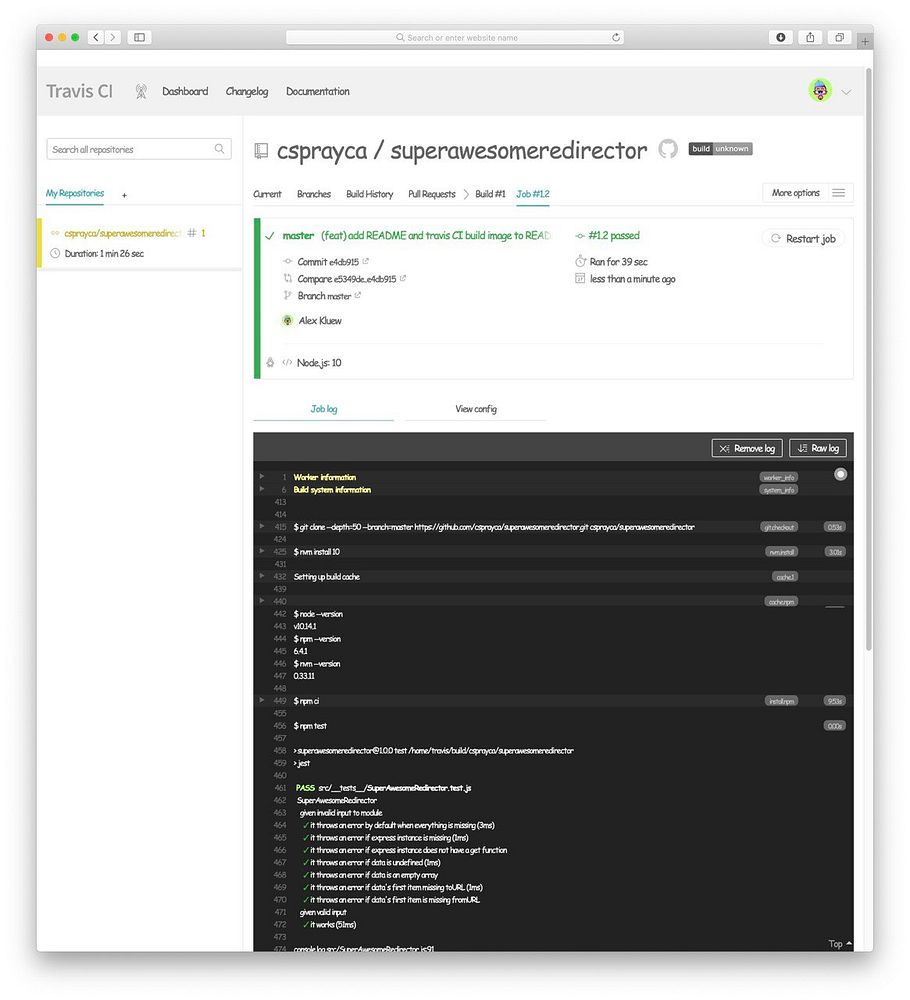Click the Travis CI broadcast tower icon
The image size is (910, 1000).
141,92
